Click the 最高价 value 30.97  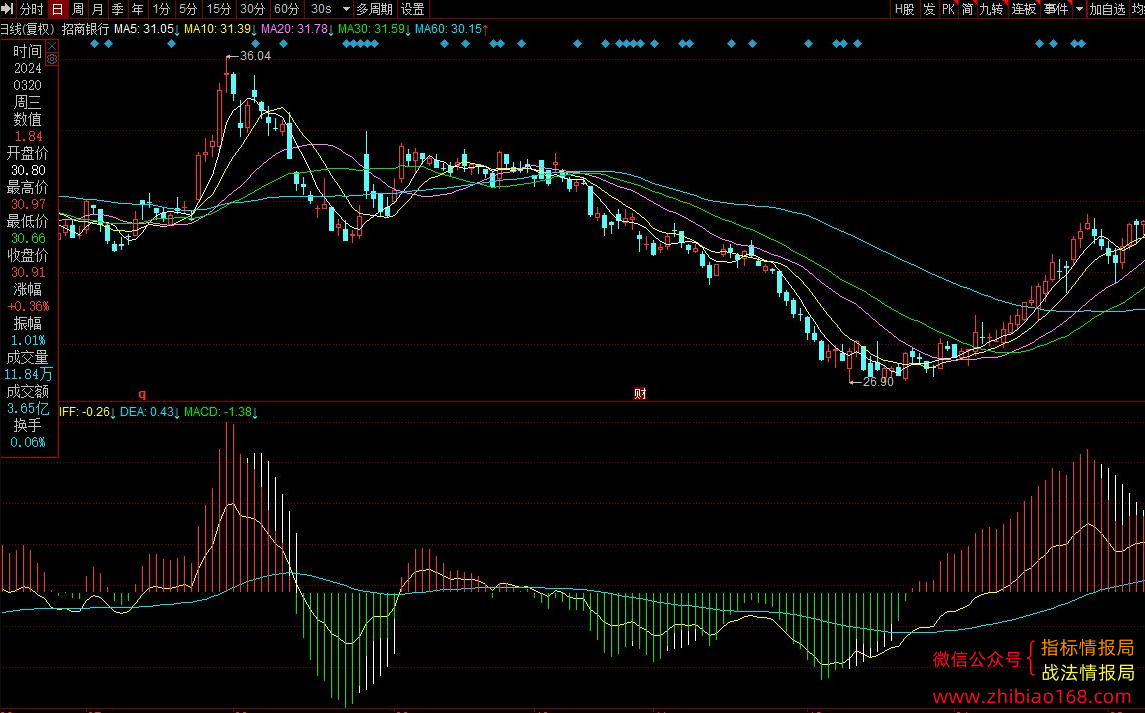(x=28, y=205)
